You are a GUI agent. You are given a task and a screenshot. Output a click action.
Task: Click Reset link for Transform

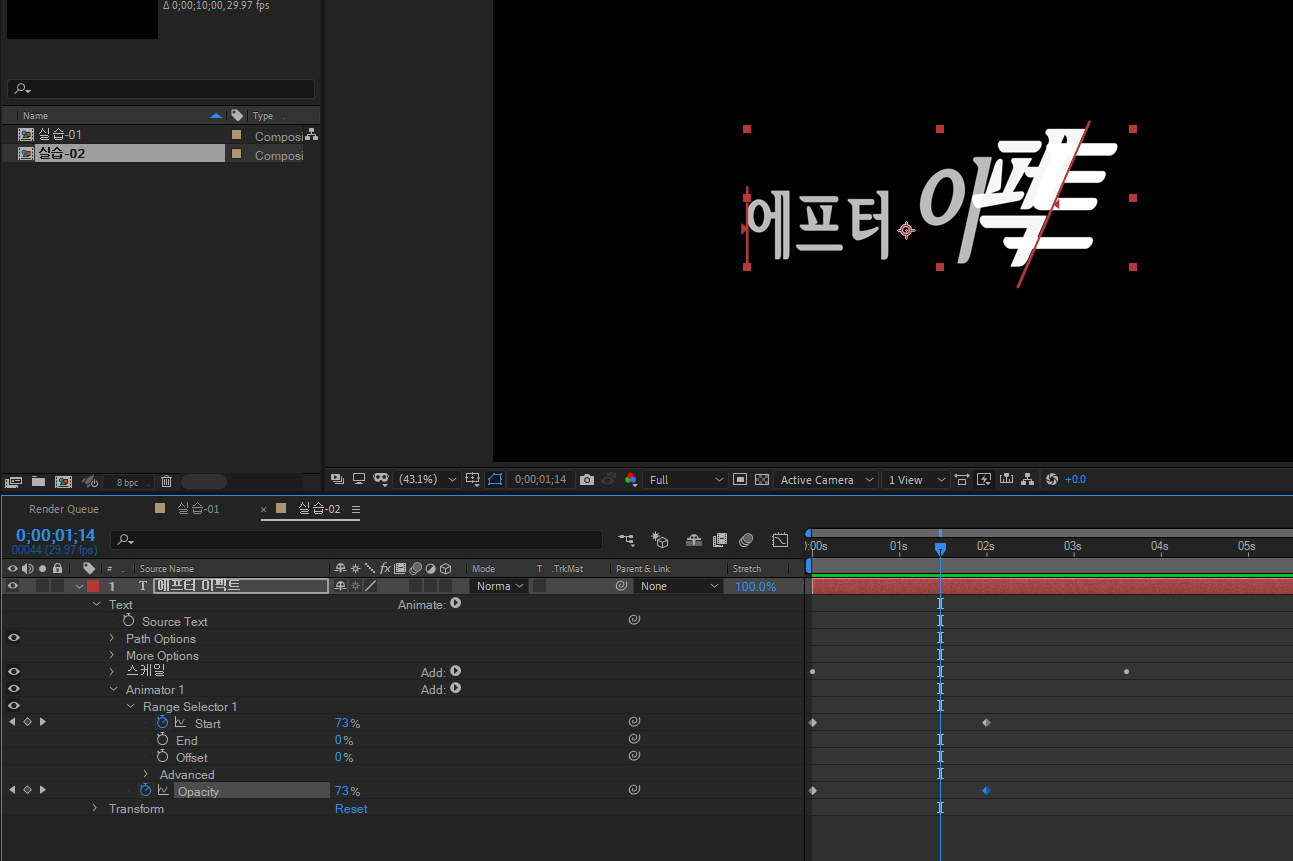tap(351, 809)
